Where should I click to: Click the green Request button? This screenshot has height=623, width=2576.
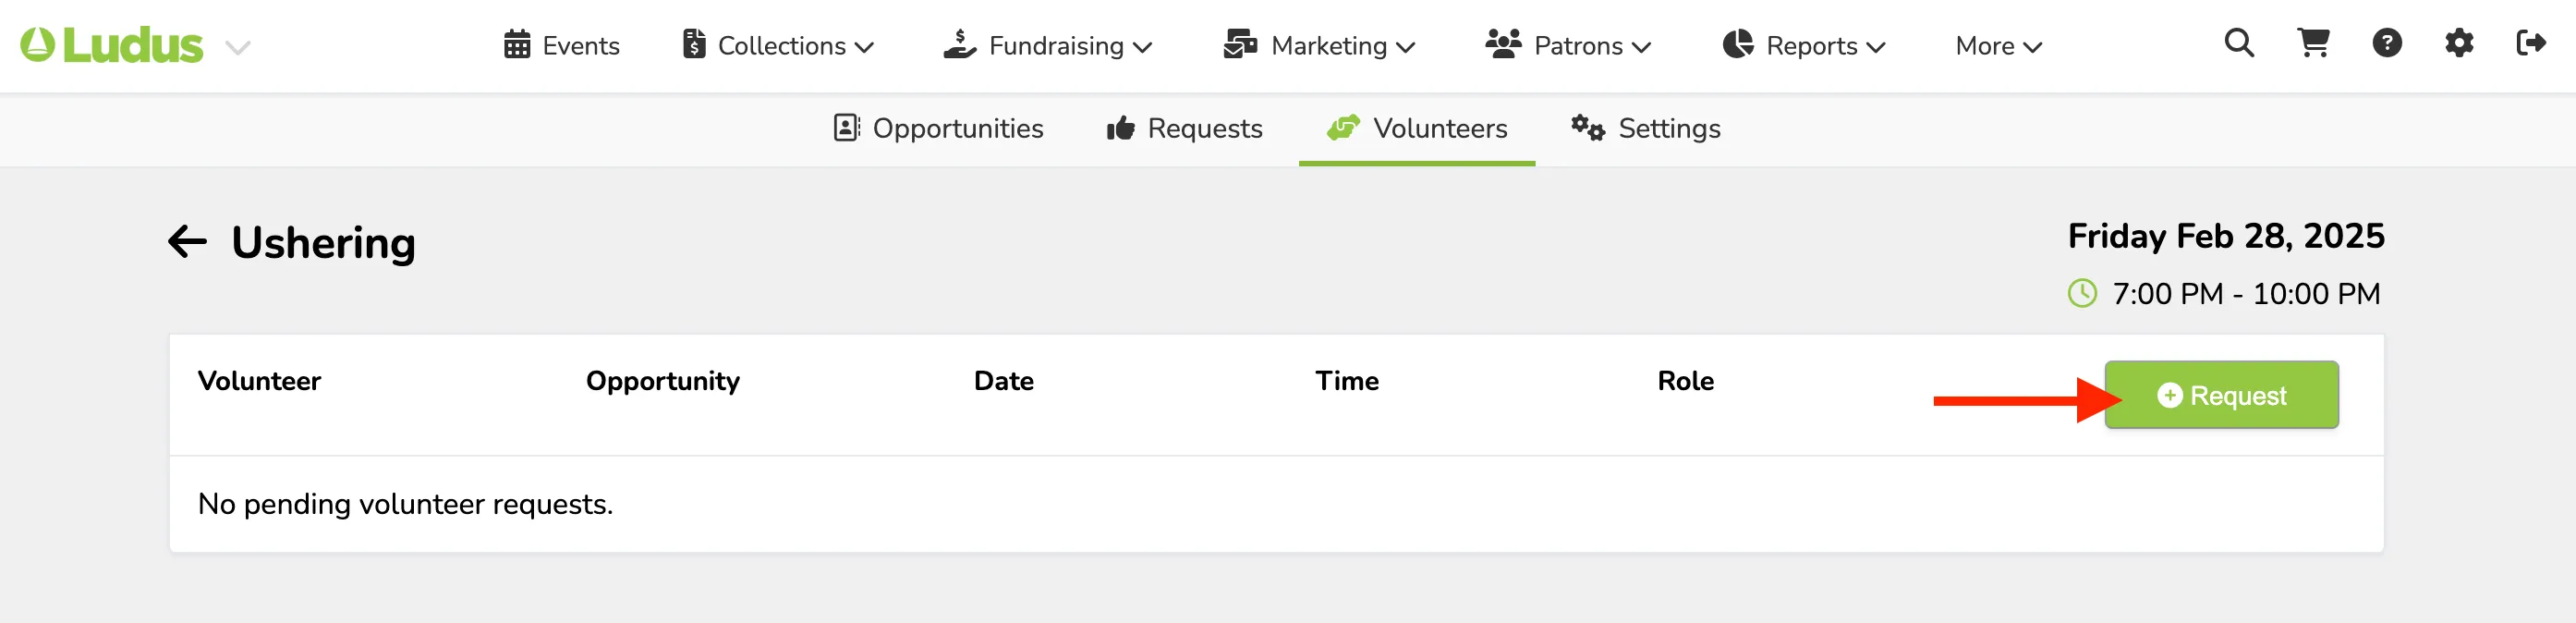pyautogui.click(x=2221, y=395)
